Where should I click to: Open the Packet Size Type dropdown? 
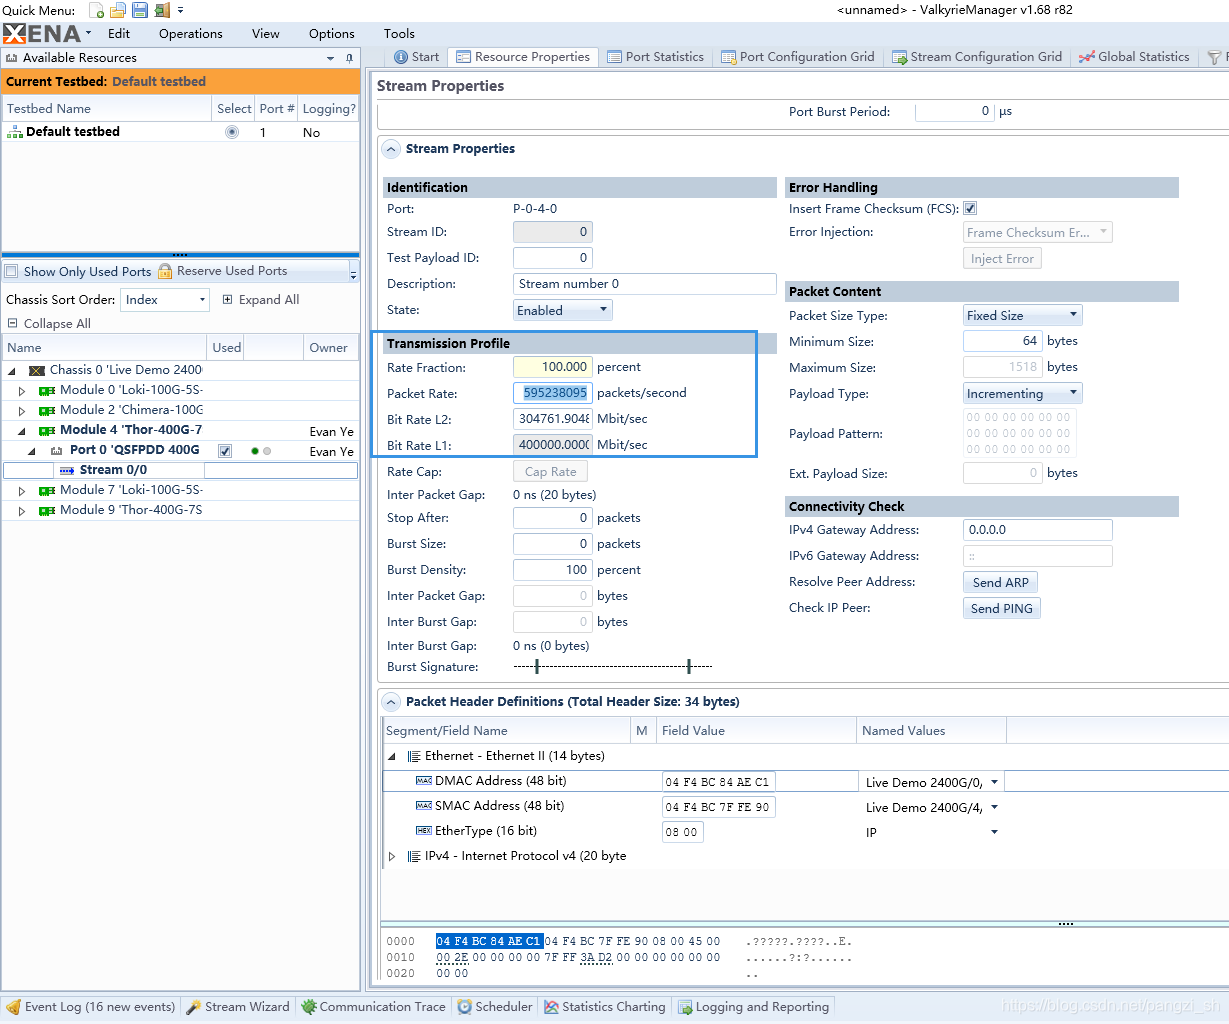tap(1022, 315)
